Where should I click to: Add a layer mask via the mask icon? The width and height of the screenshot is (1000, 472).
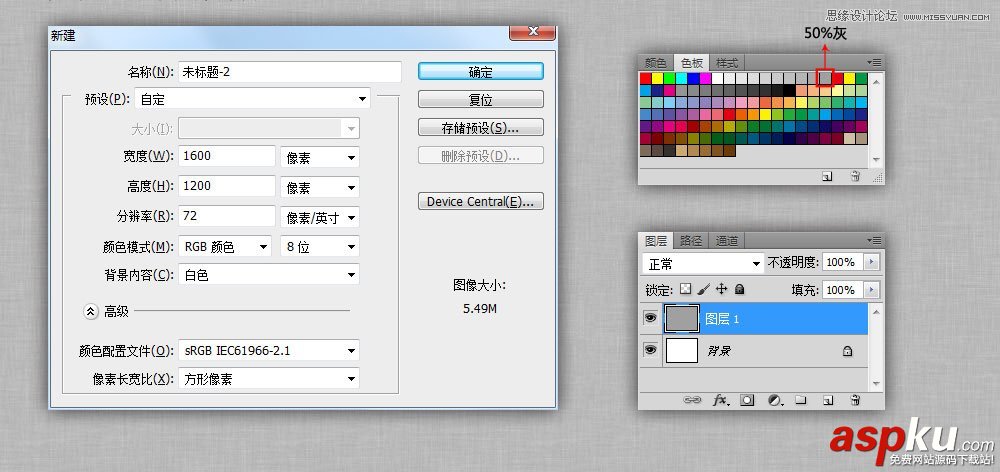747,400
